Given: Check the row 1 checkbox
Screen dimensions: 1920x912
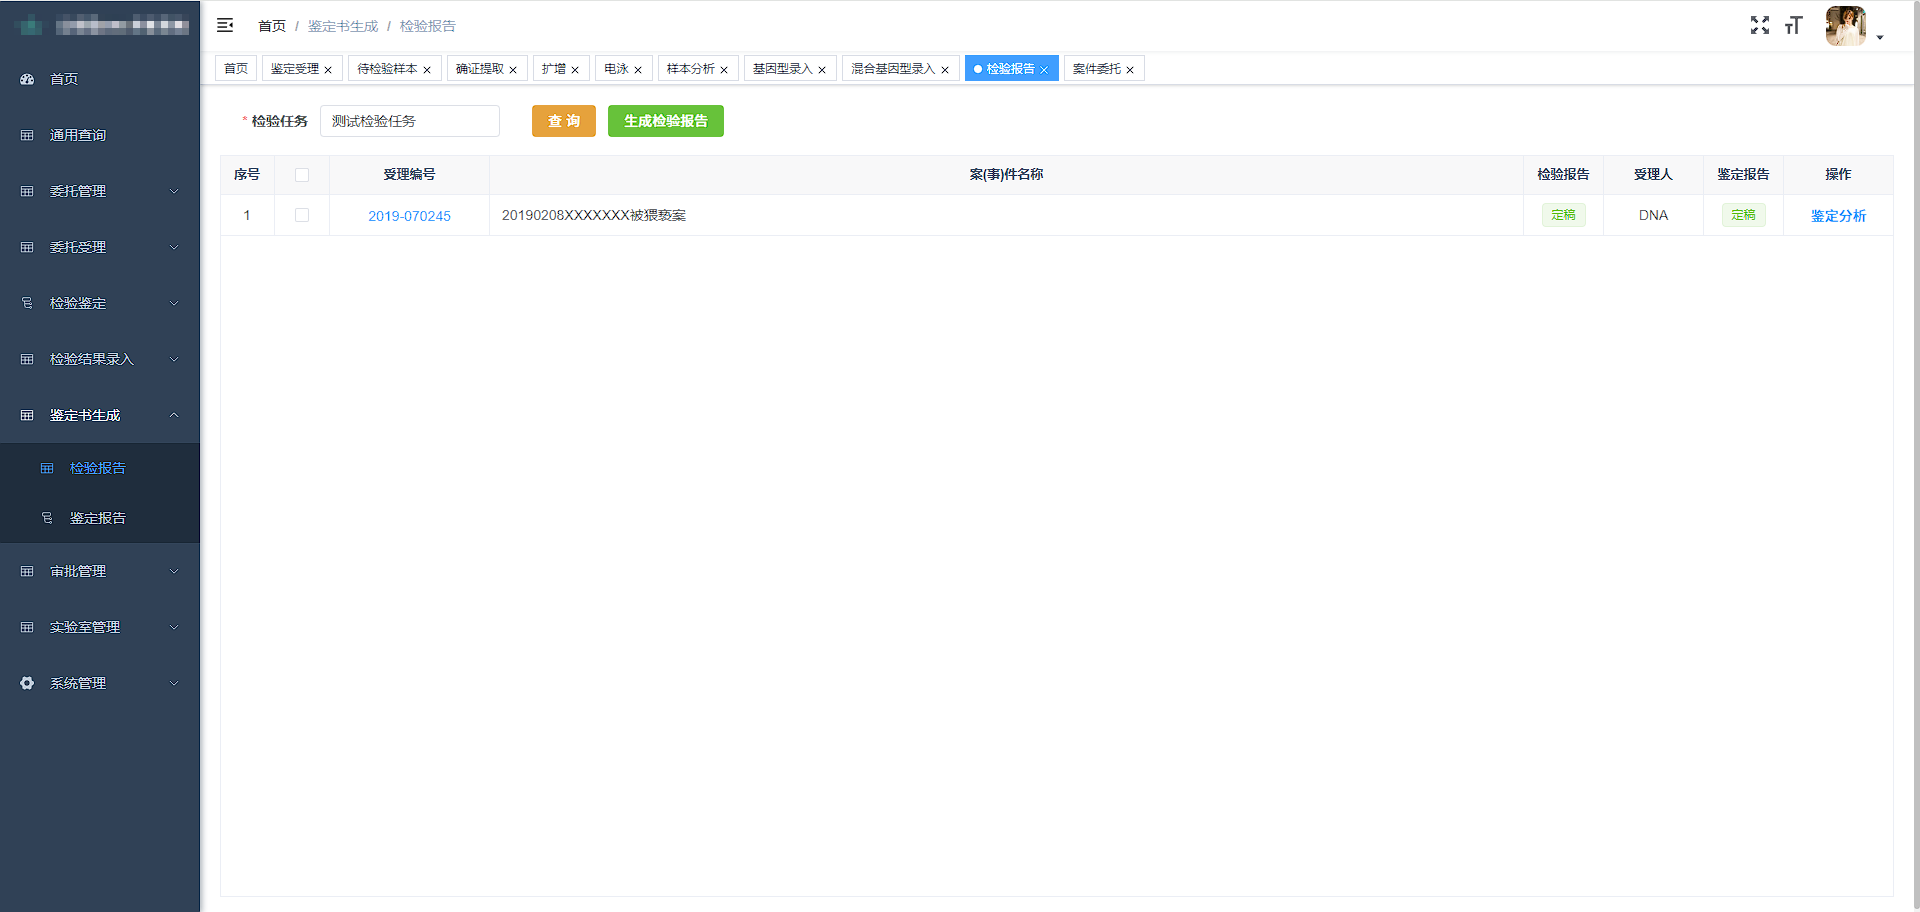Looking at the screenshot, I should 302,215.
